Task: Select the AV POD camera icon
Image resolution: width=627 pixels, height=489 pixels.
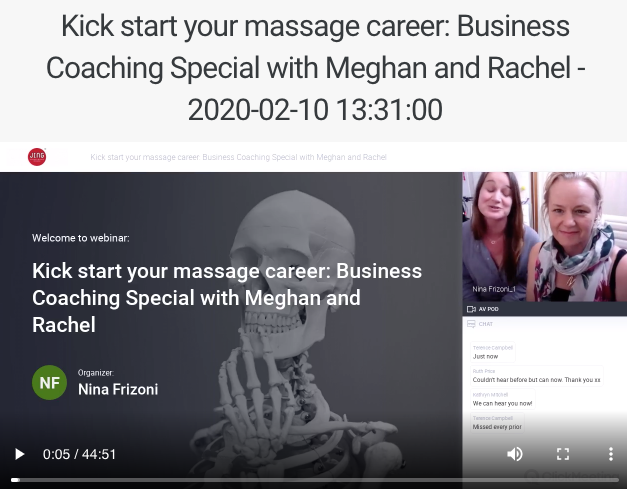Action: pos(471,309)
